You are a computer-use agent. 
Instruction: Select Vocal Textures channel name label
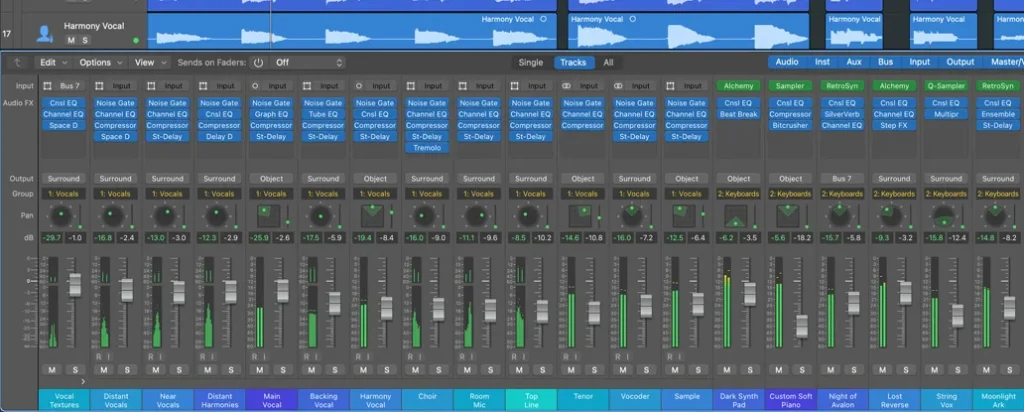coord(64,400)
